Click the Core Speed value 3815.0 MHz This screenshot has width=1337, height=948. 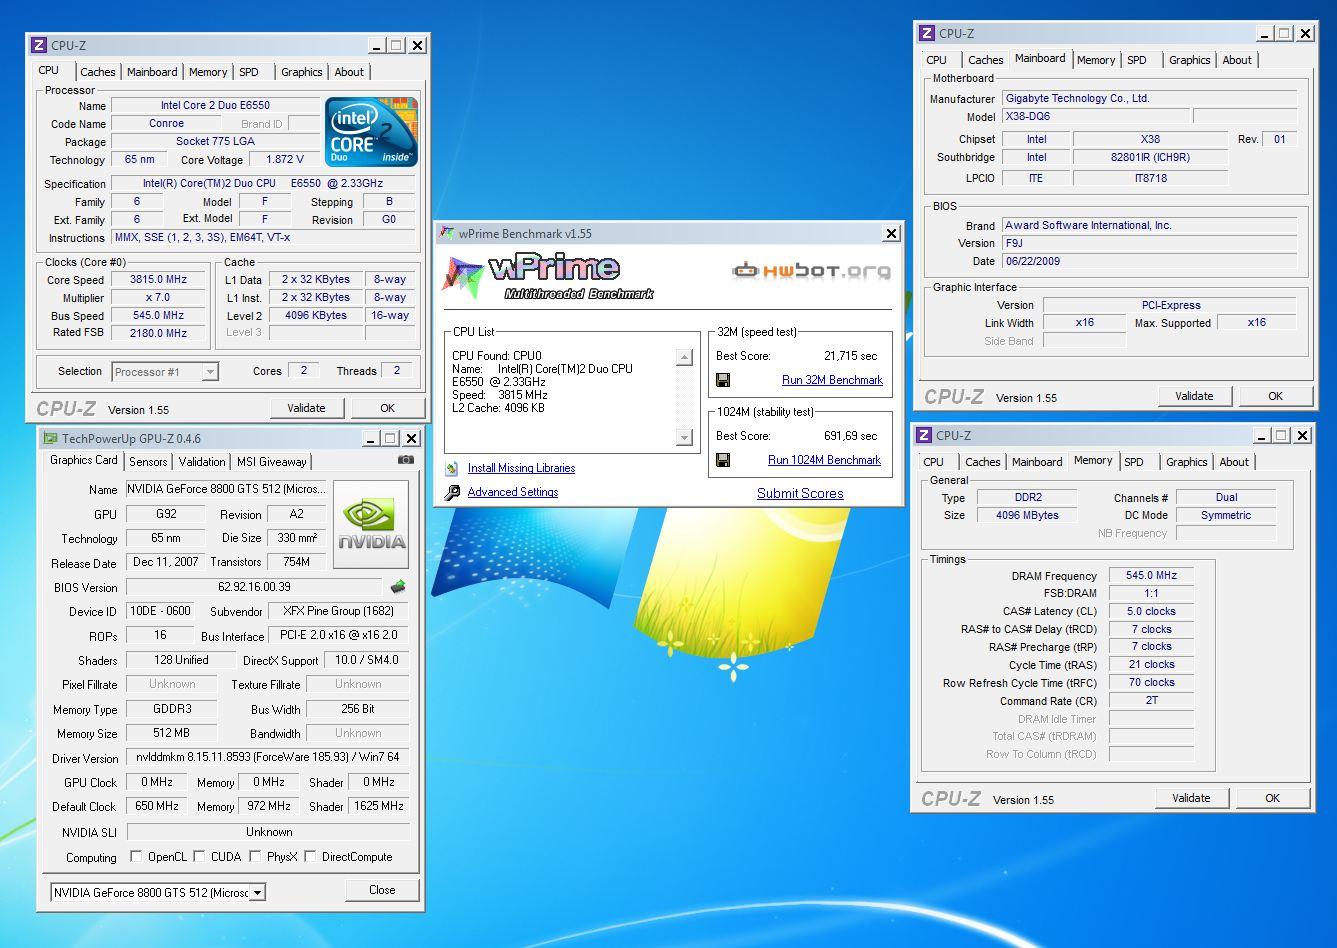click(x=159, y=280)
